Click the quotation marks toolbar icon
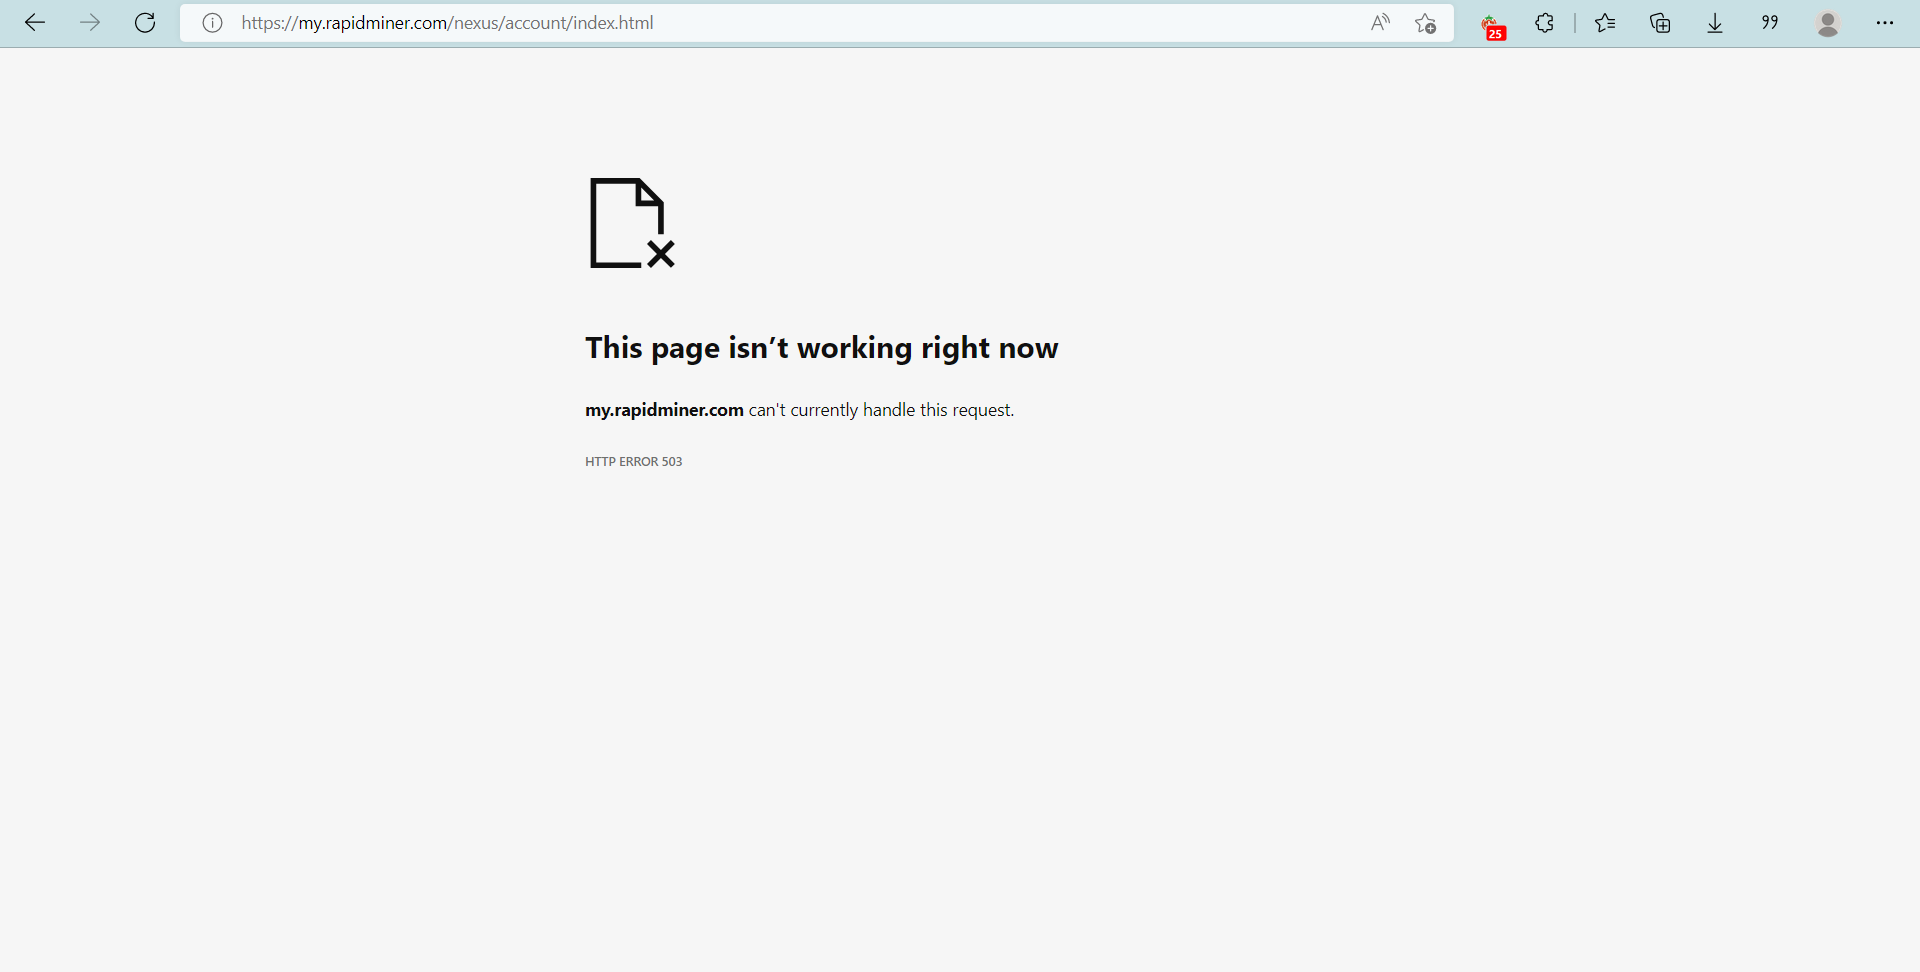Image resolution: width=1920 pixels, height=972 pixels. pos(1770,23)
